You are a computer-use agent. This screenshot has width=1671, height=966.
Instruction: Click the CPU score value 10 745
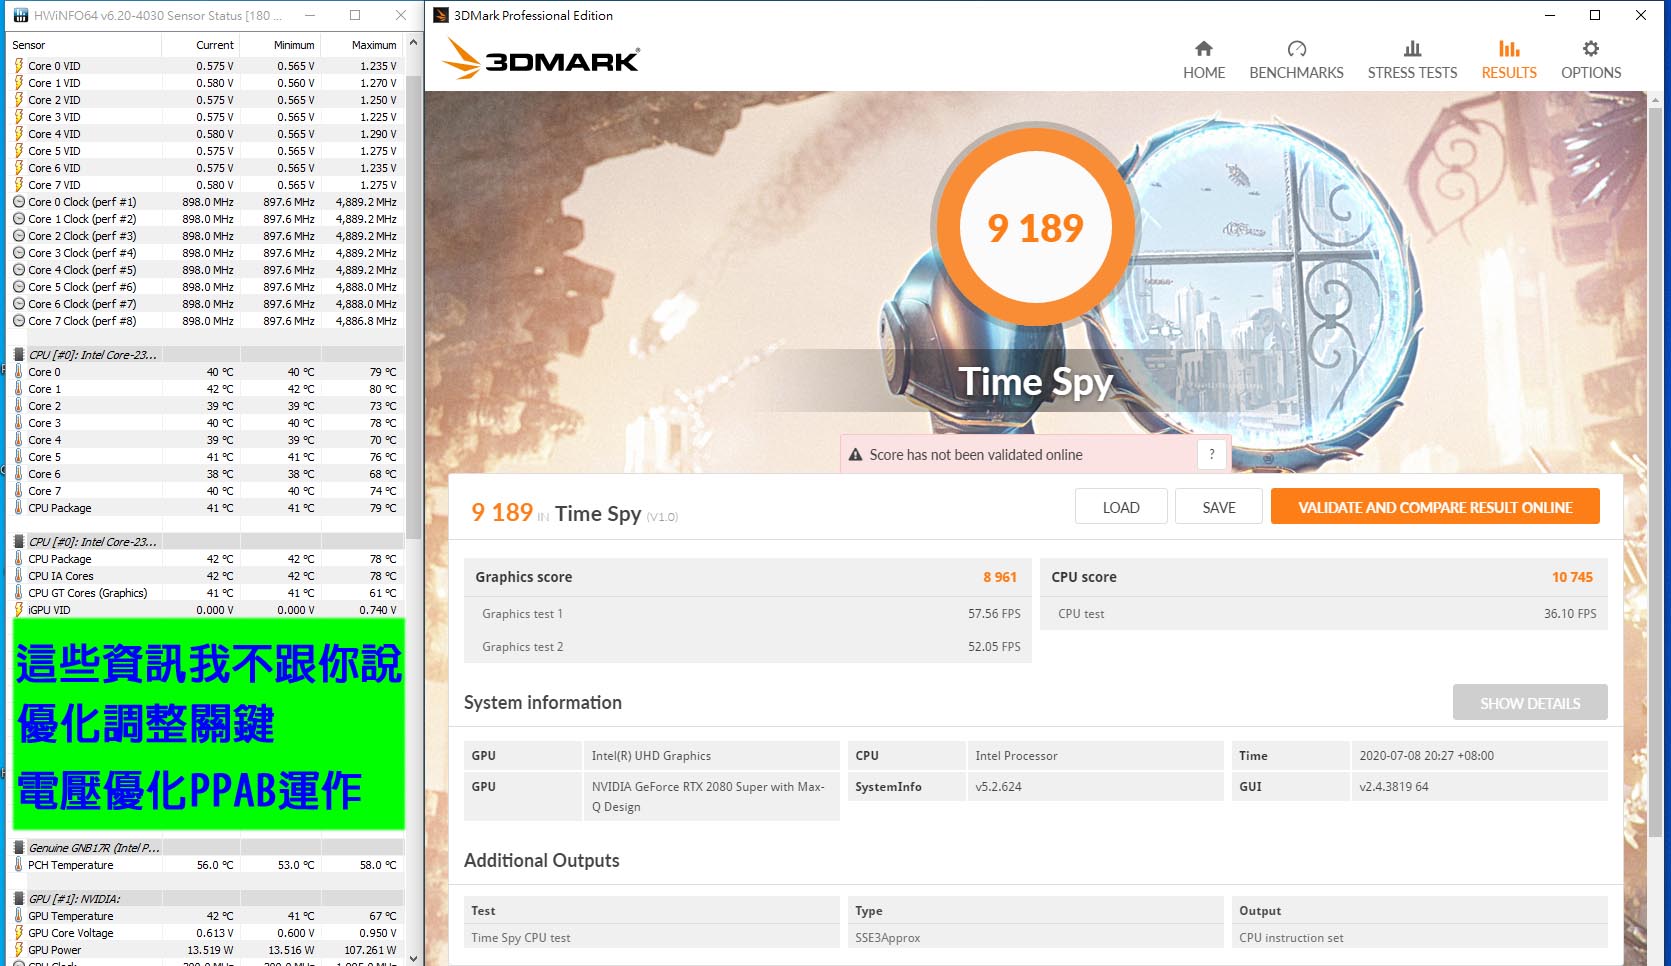[x=1572, y=577]
